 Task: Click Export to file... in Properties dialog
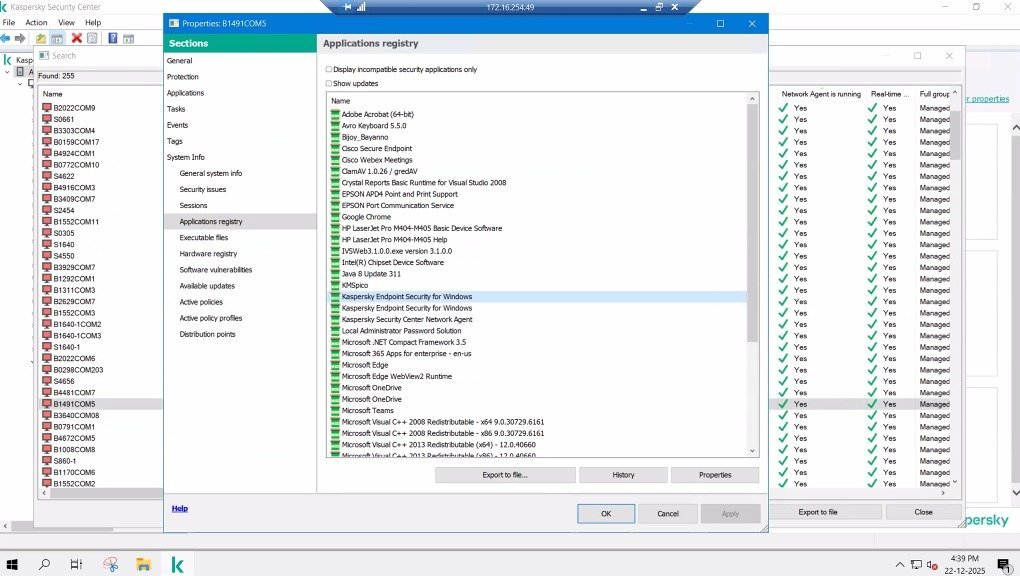click(505, 475)
